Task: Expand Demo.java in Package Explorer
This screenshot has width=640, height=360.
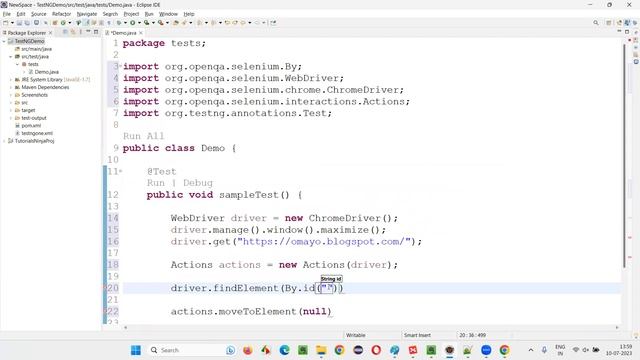Action: pos(24,72)
